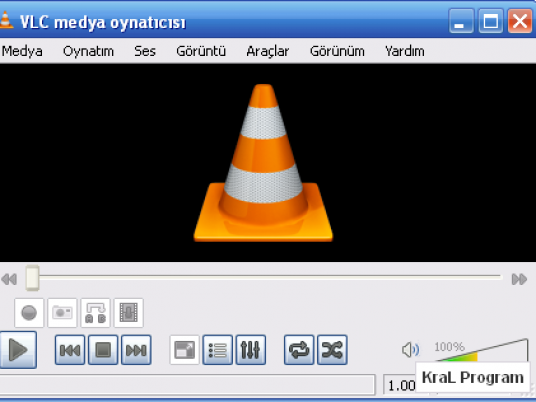Screen dimensions: 536x402
Task: Open the Görünüm menu
Action: (337, 51)
